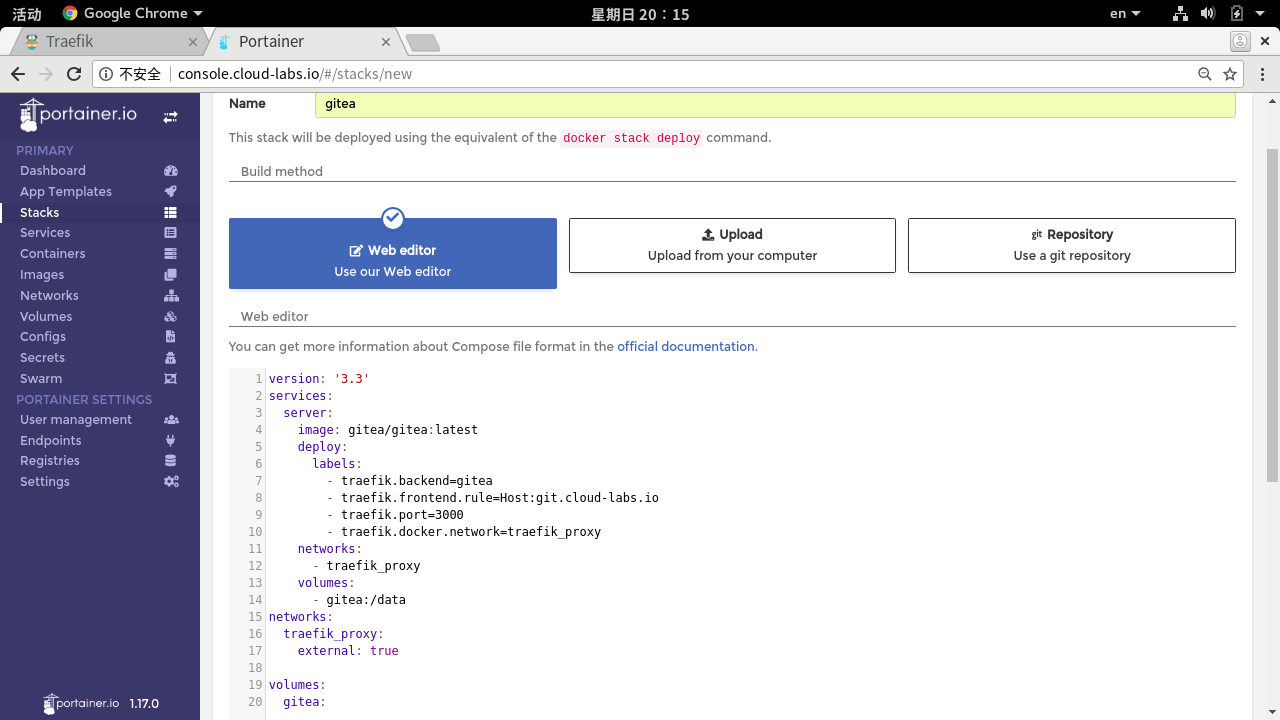
Task: Open the official documentation link
Action: [x=686, y=347]
